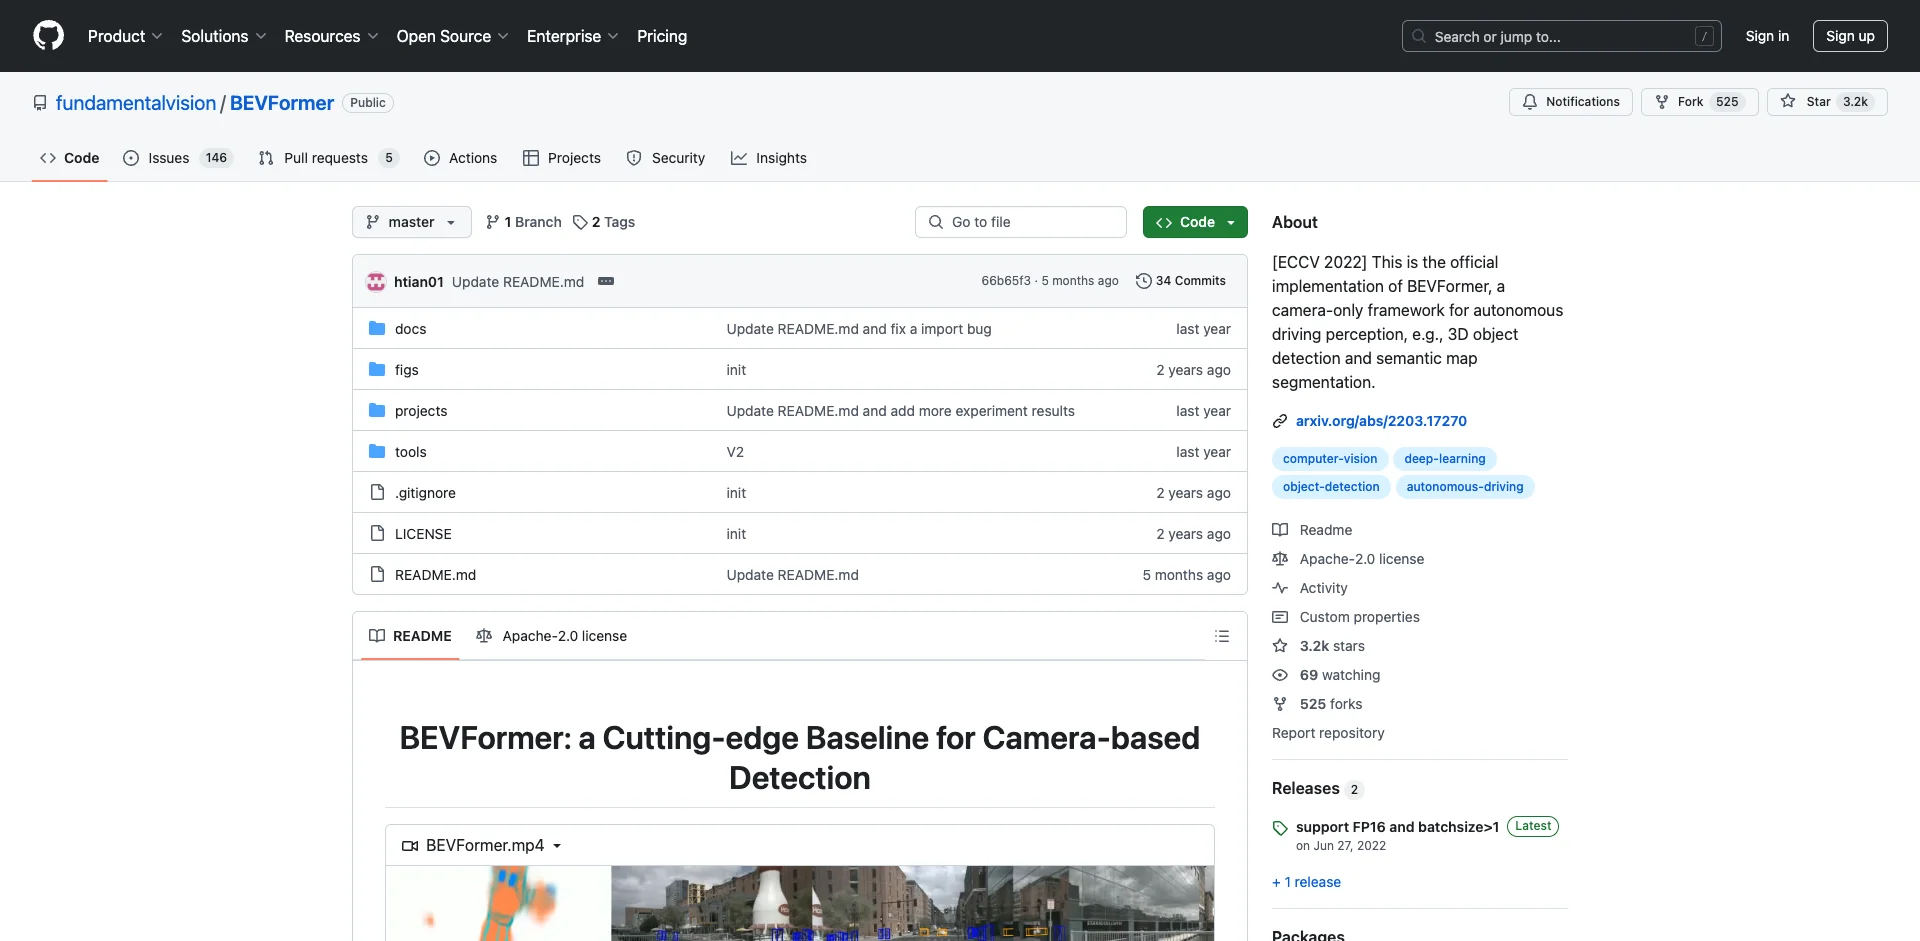Click the figs folder icon
This screenshot has width=1920, height=941.
377,369
